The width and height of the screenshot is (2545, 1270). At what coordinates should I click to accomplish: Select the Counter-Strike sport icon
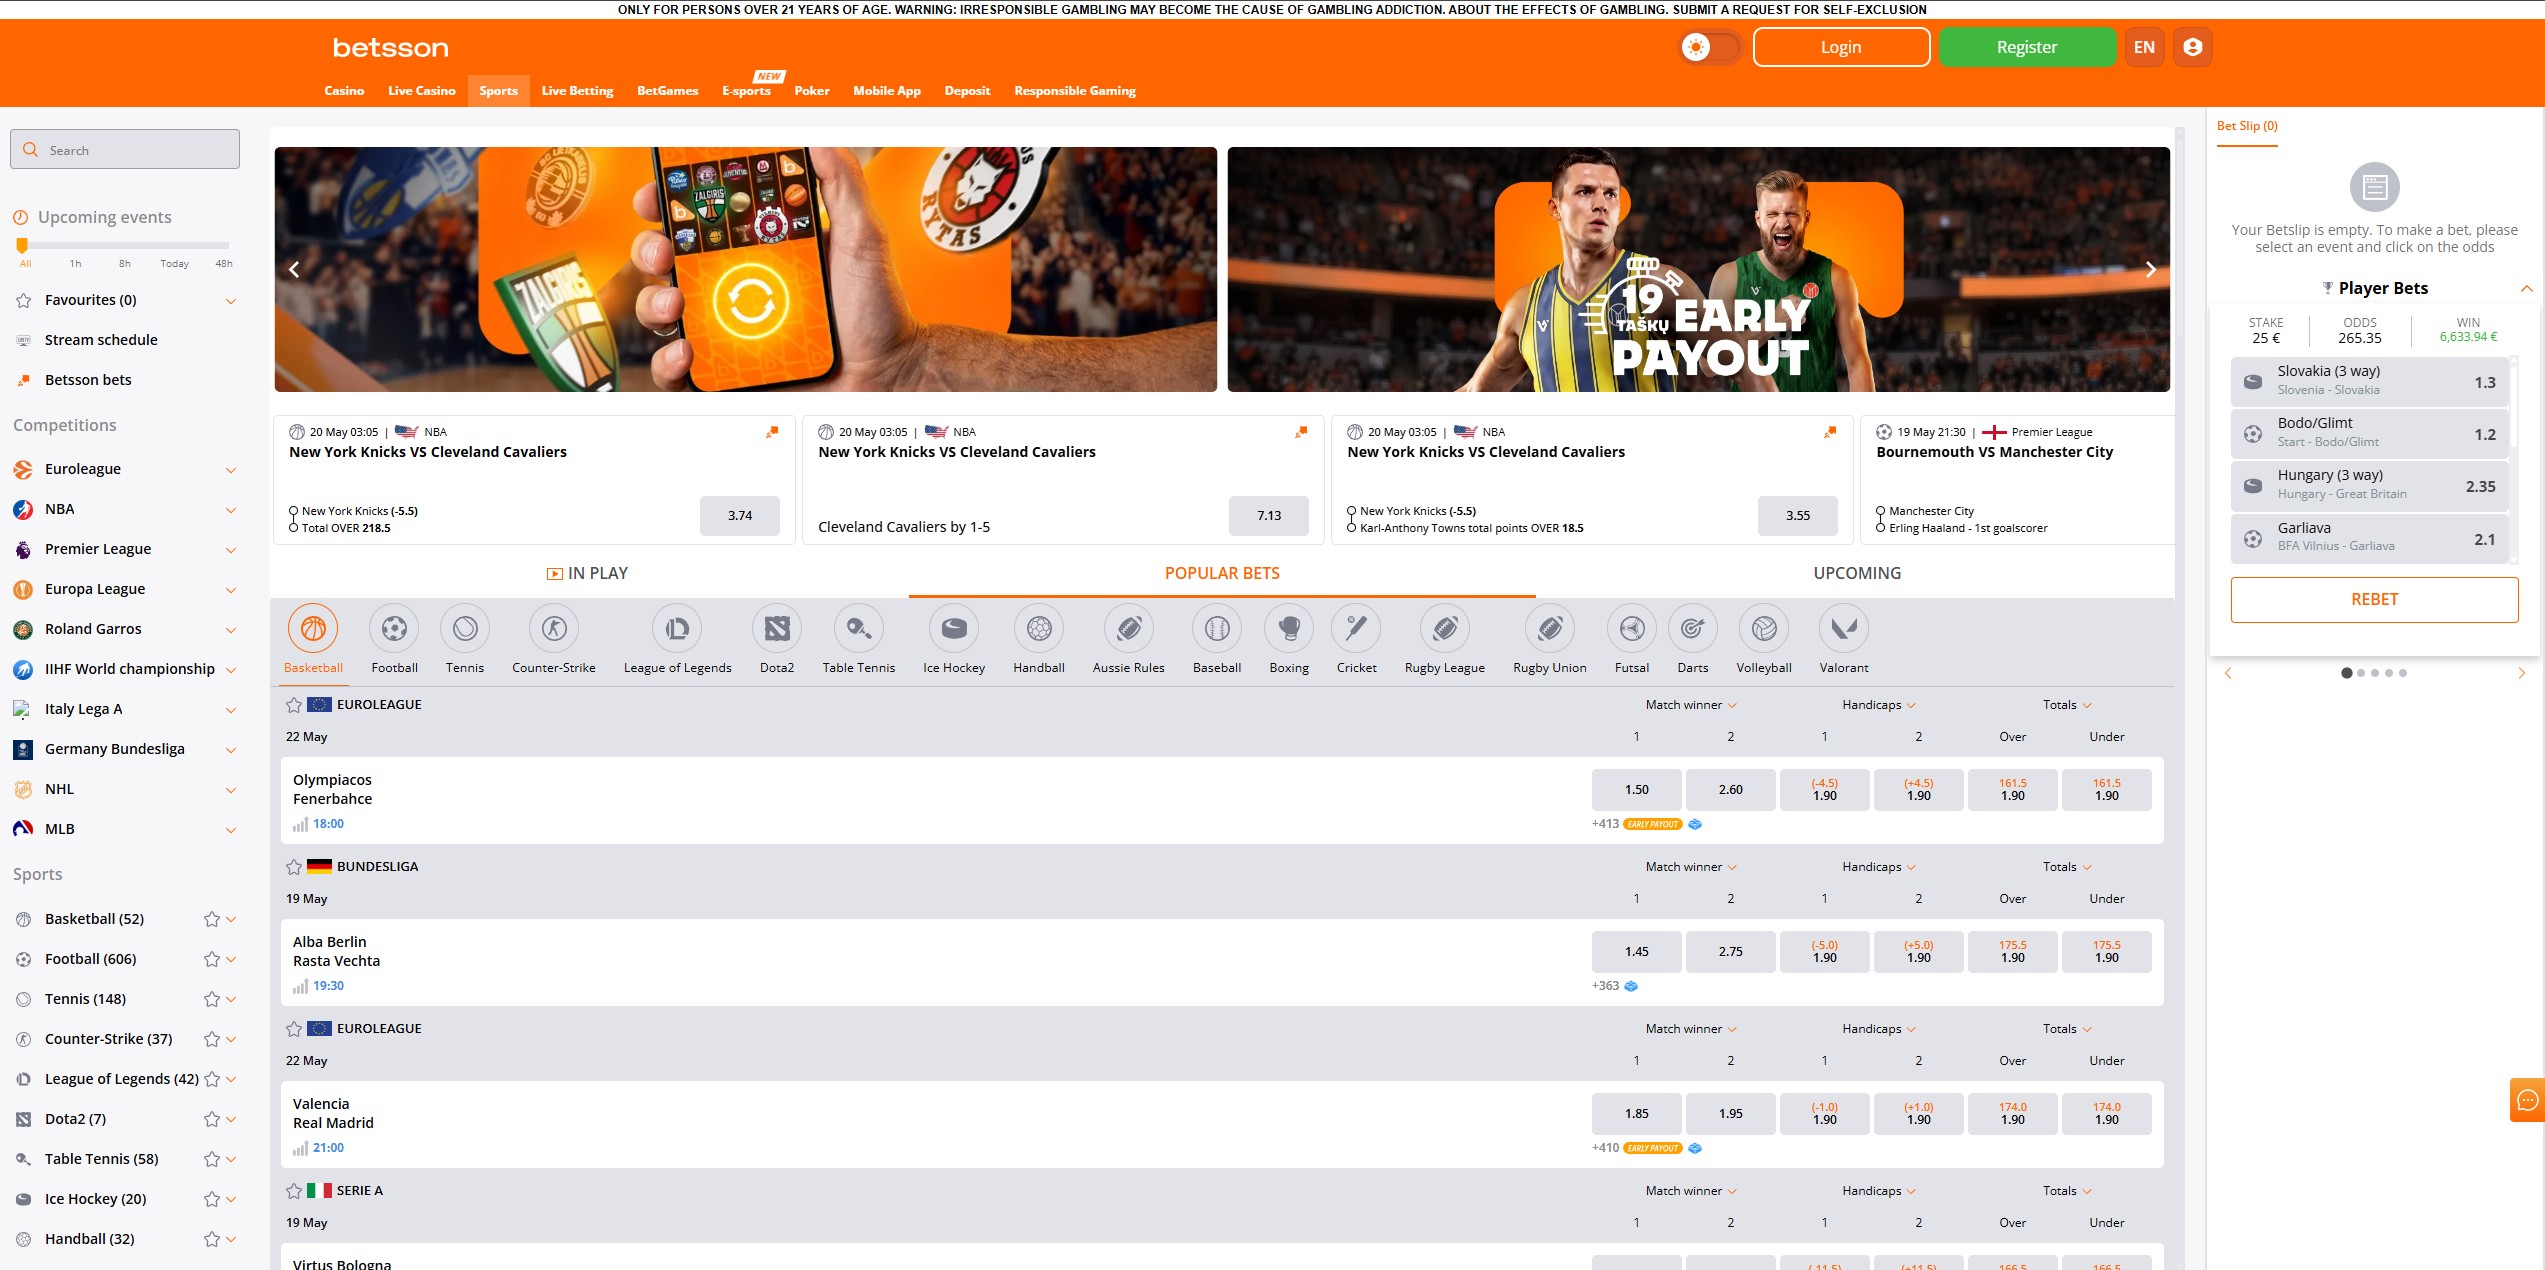554,629
